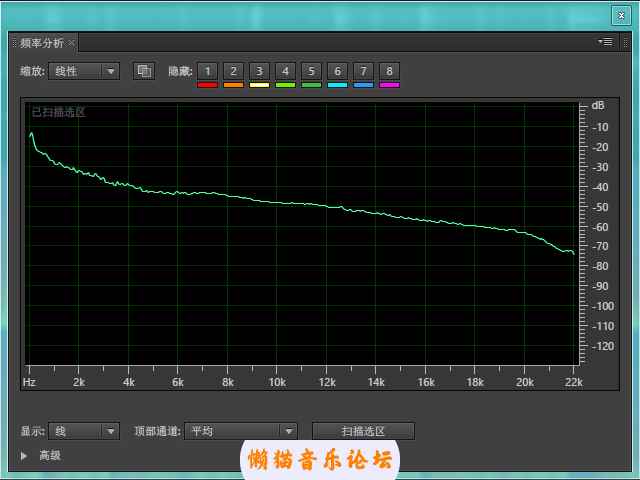Click the yellow color swatch under 3
Image resolution: width=640 pixels, height=480 pixels.
(259, 85)
